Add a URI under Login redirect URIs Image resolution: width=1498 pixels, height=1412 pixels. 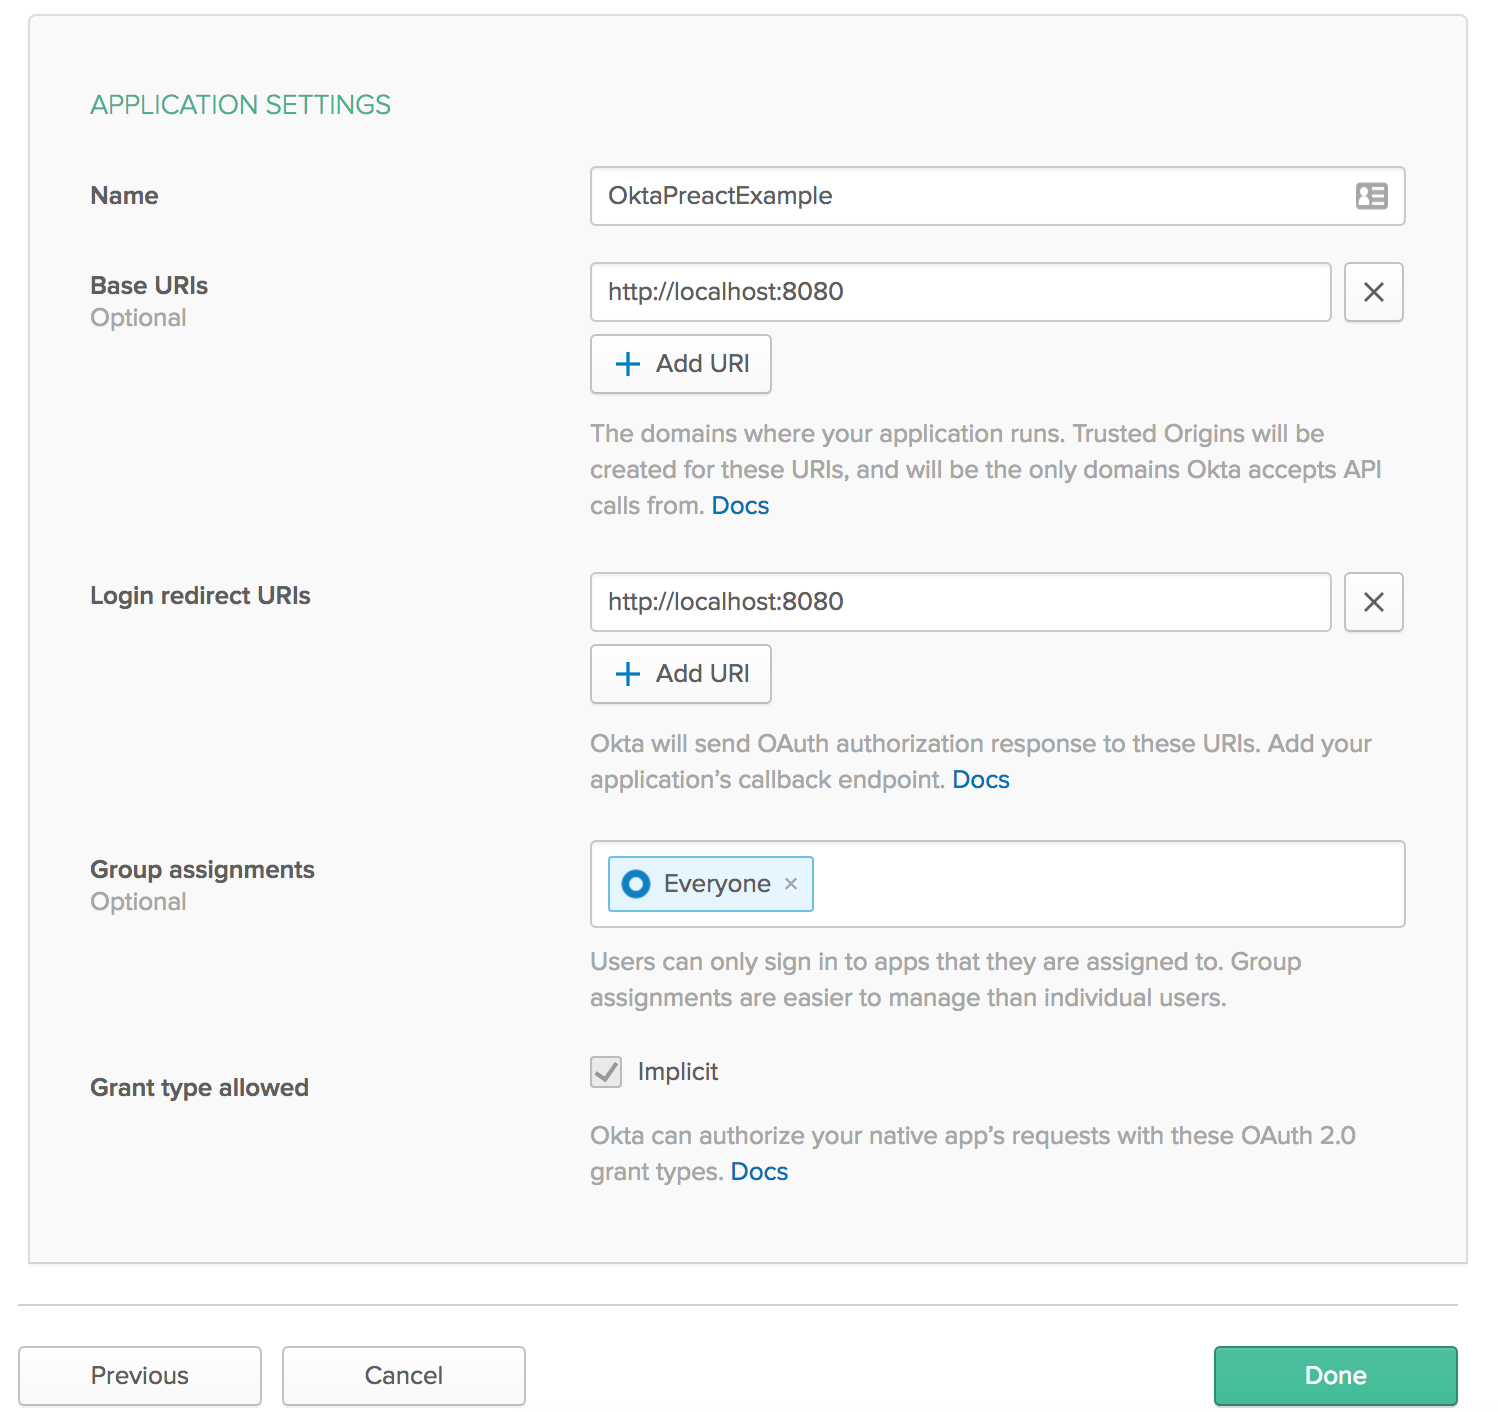[681, 674]
